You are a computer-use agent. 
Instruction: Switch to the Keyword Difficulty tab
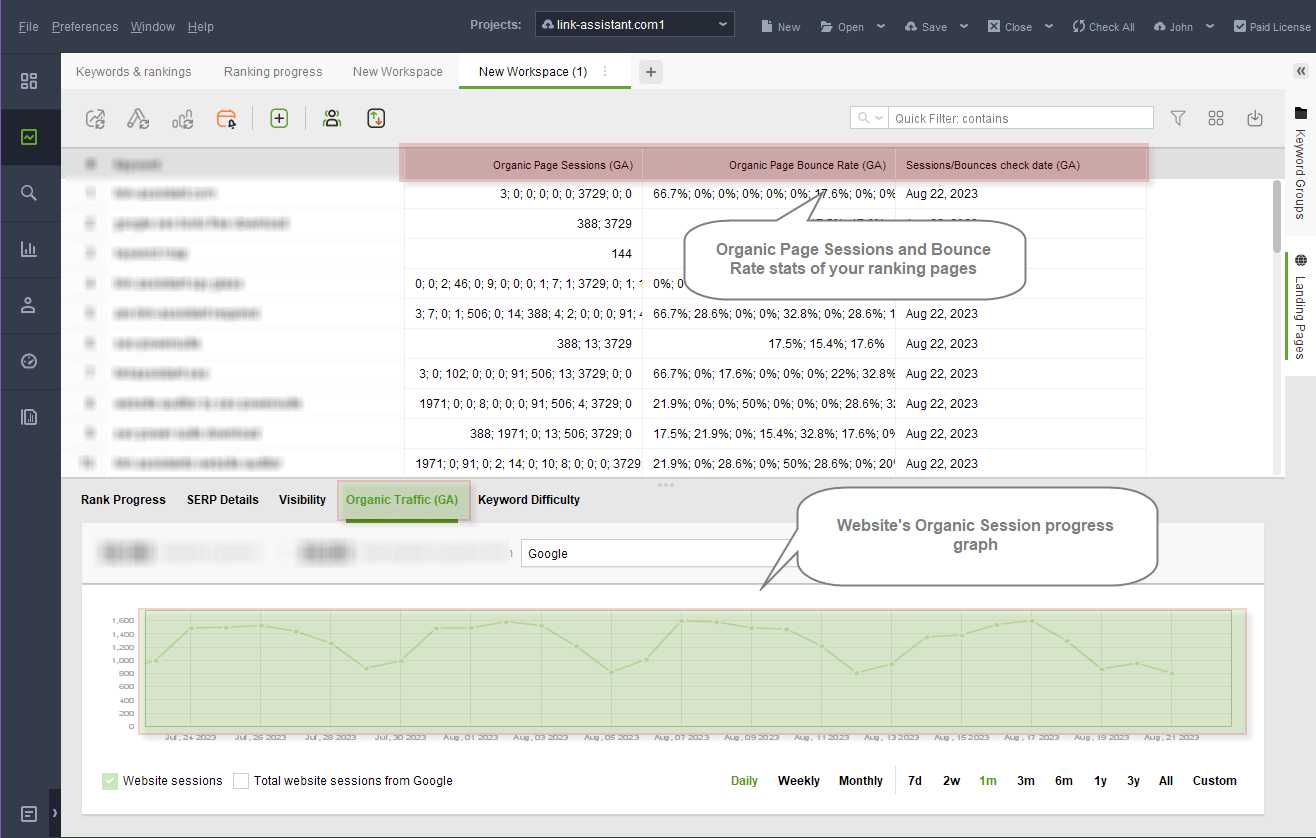[529, 500]
